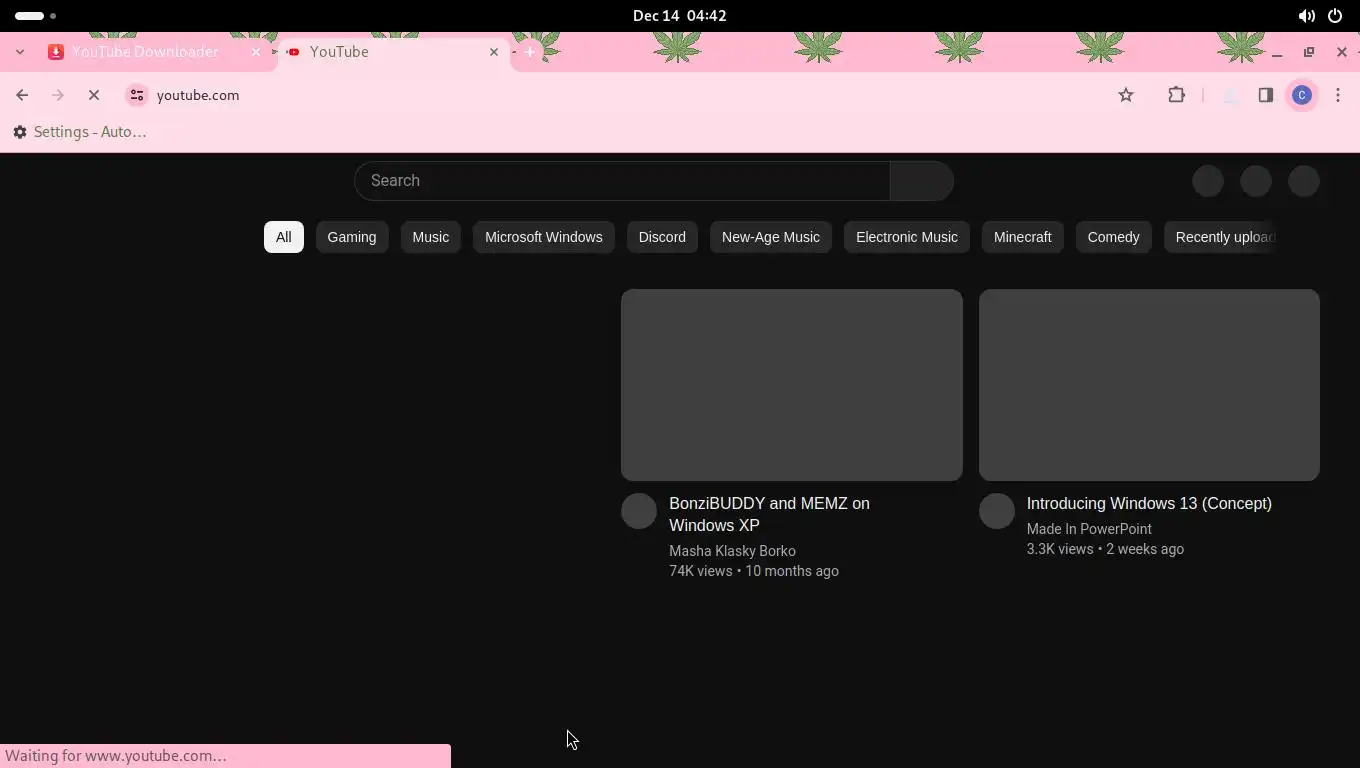Minimize the Chrome browser window
This screenshot has height=768, width=1360.
pyautogui.click(x=1277, y=52)
